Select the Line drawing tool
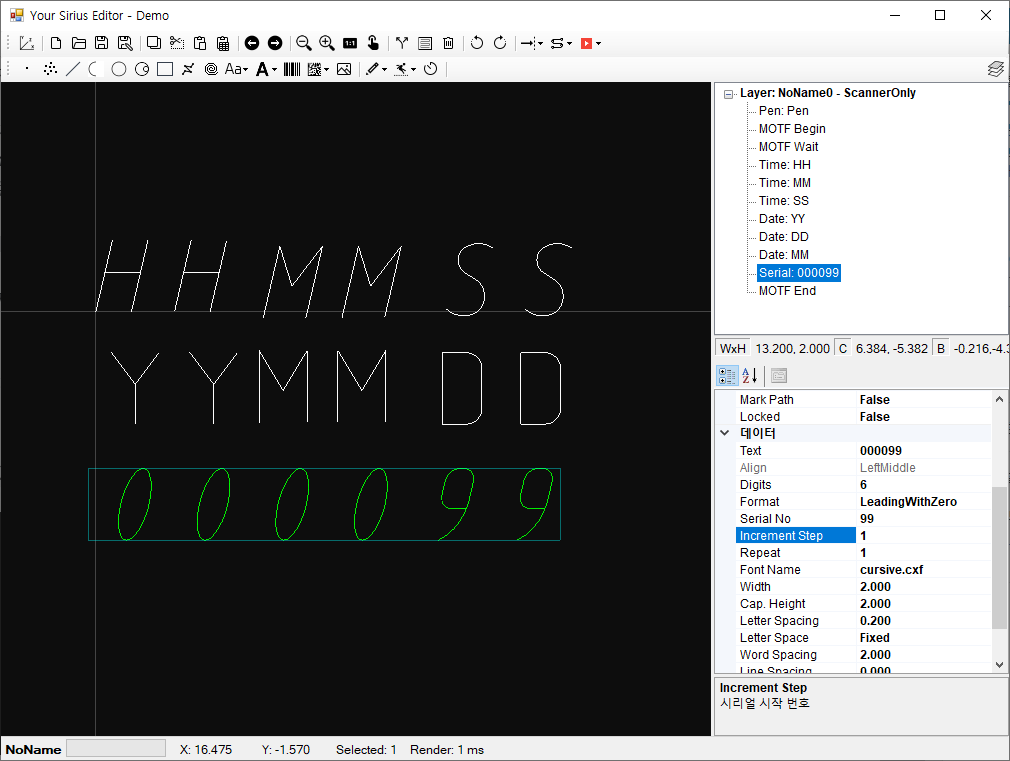This screenshot has height=761, width=1010. point(72,69)
